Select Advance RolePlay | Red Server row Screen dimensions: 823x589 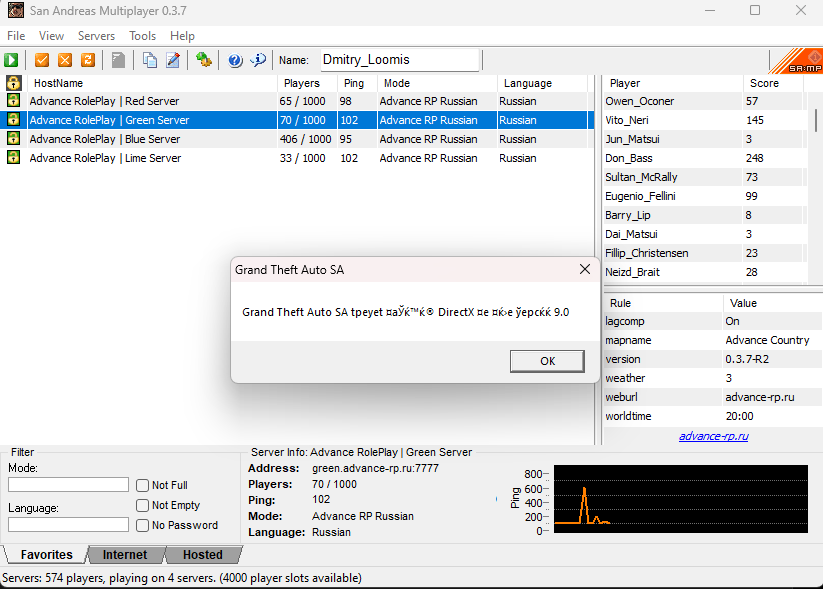[x=297, y=101]
